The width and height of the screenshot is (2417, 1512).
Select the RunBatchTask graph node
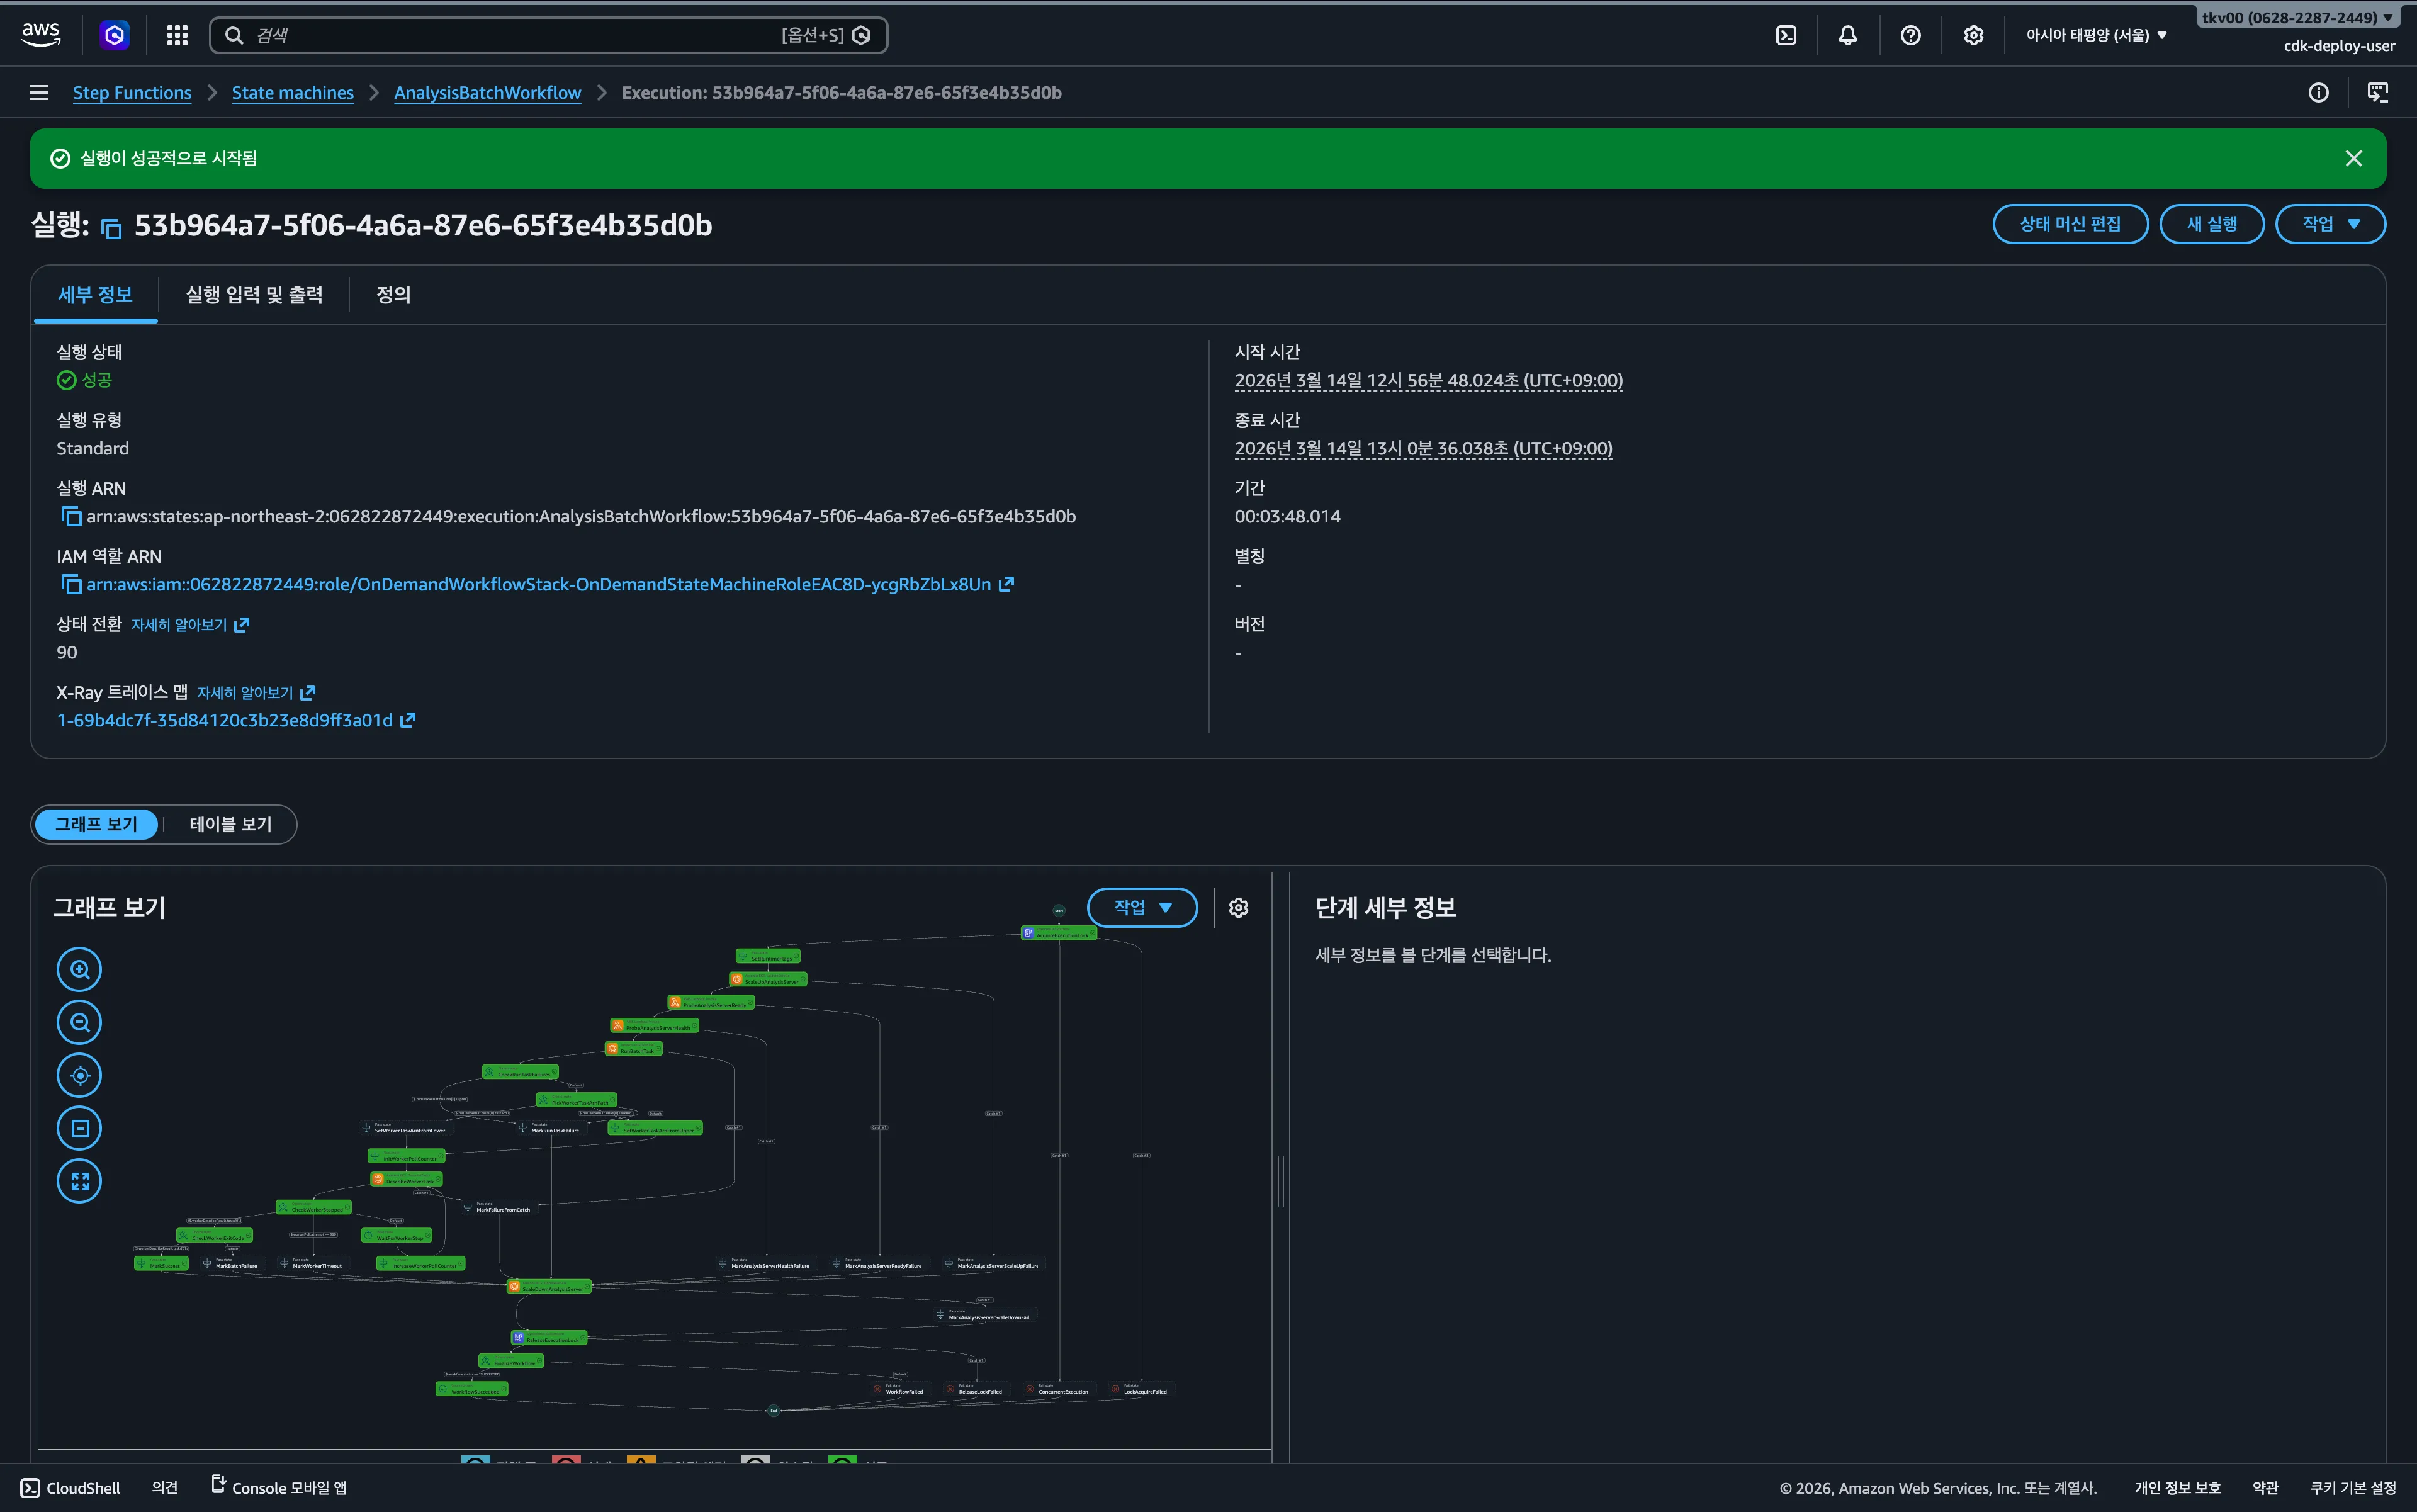(633, 1049)
